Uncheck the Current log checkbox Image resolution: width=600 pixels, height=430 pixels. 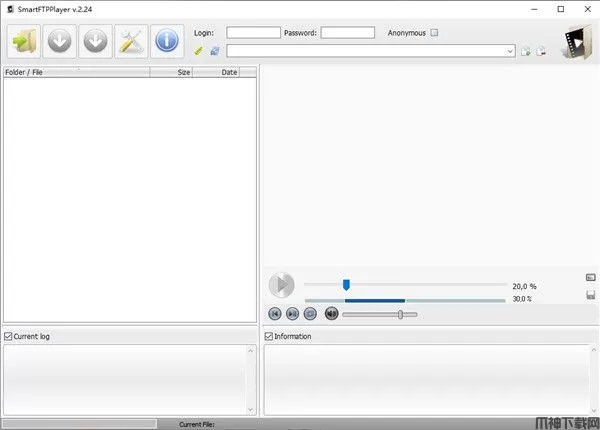coord(9,336)
